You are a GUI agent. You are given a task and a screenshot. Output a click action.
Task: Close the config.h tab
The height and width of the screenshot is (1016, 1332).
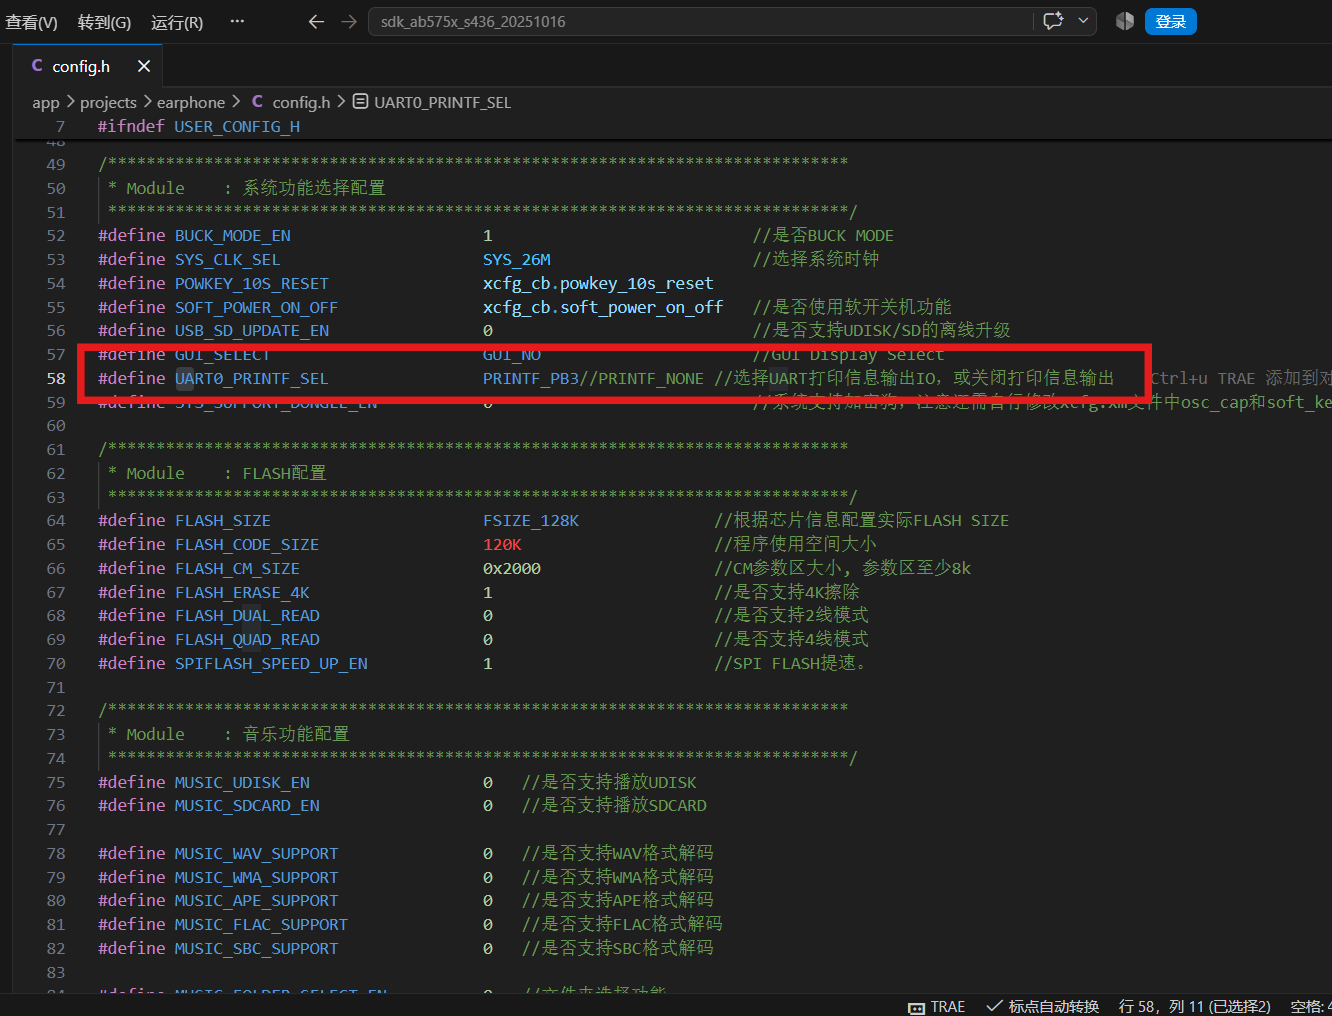tap(144, 66)
